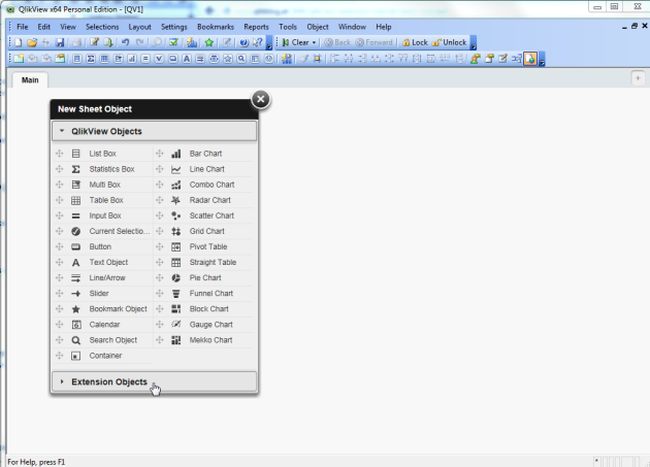Click the Statistics Box sigma icon in panel
The width and height of the screenshot is (650, 467).
tap(76, 169)
